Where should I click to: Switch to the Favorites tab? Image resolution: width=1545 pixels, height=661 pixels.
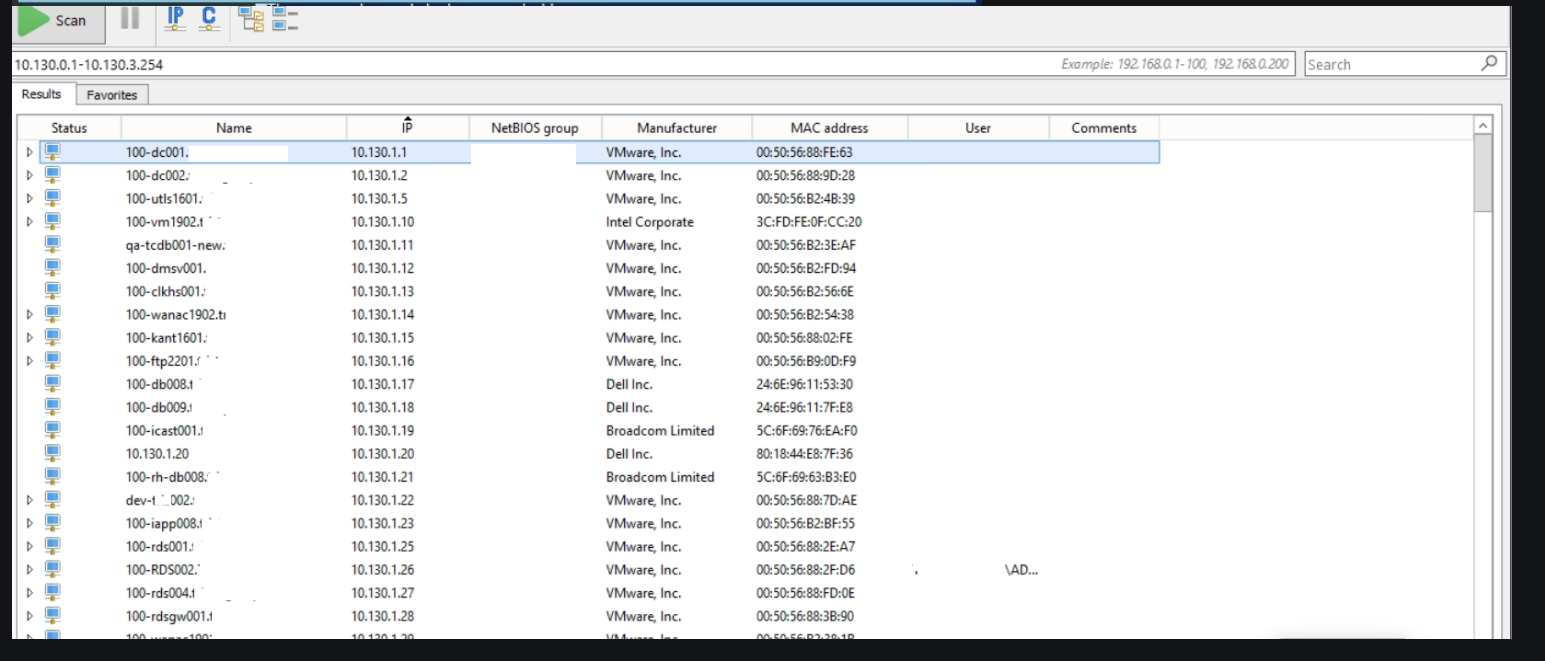(111, 95)
